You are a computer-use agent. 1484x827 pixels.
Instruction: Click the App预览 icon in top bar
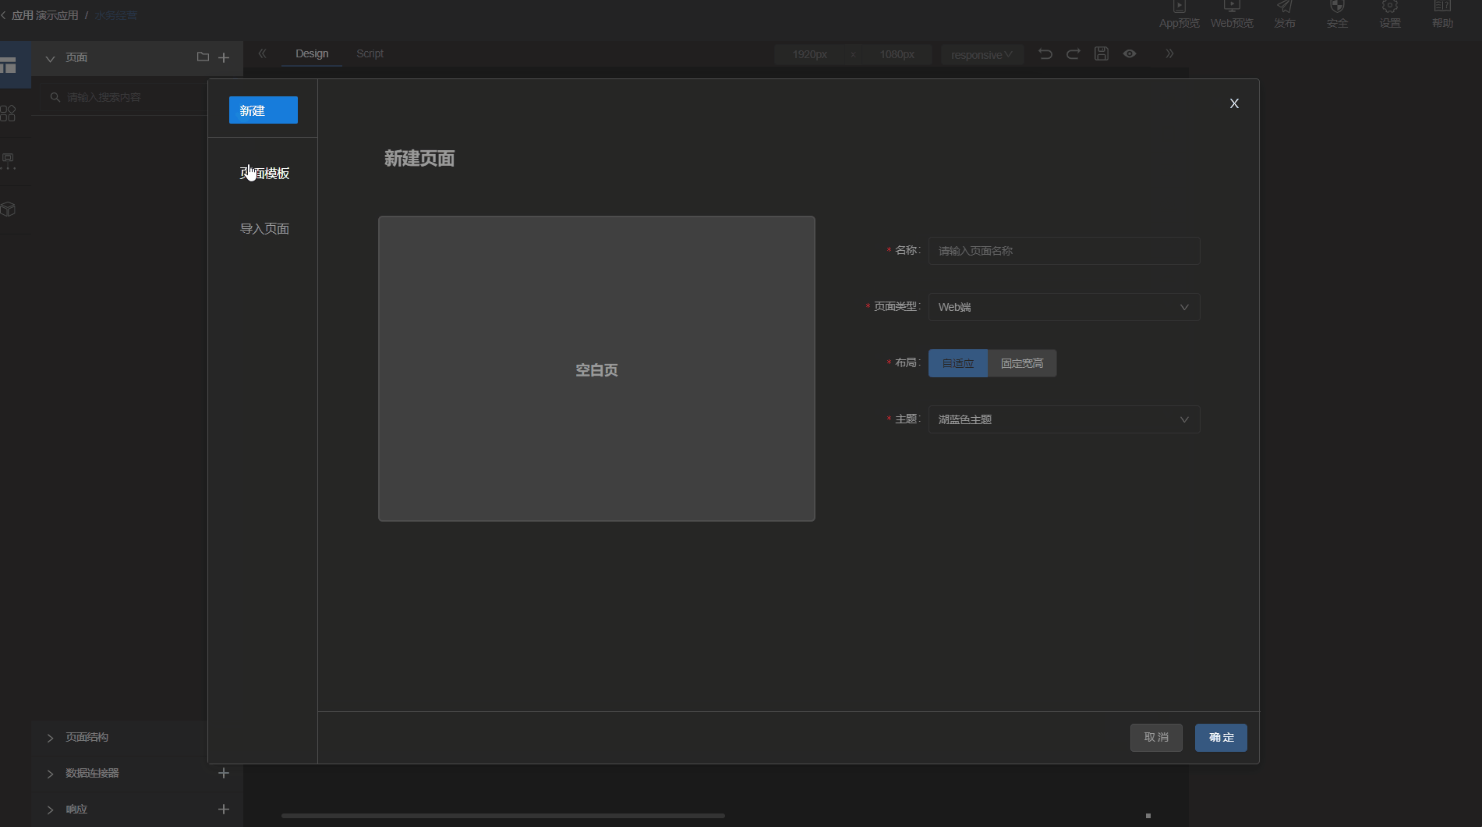[1179, 8]
